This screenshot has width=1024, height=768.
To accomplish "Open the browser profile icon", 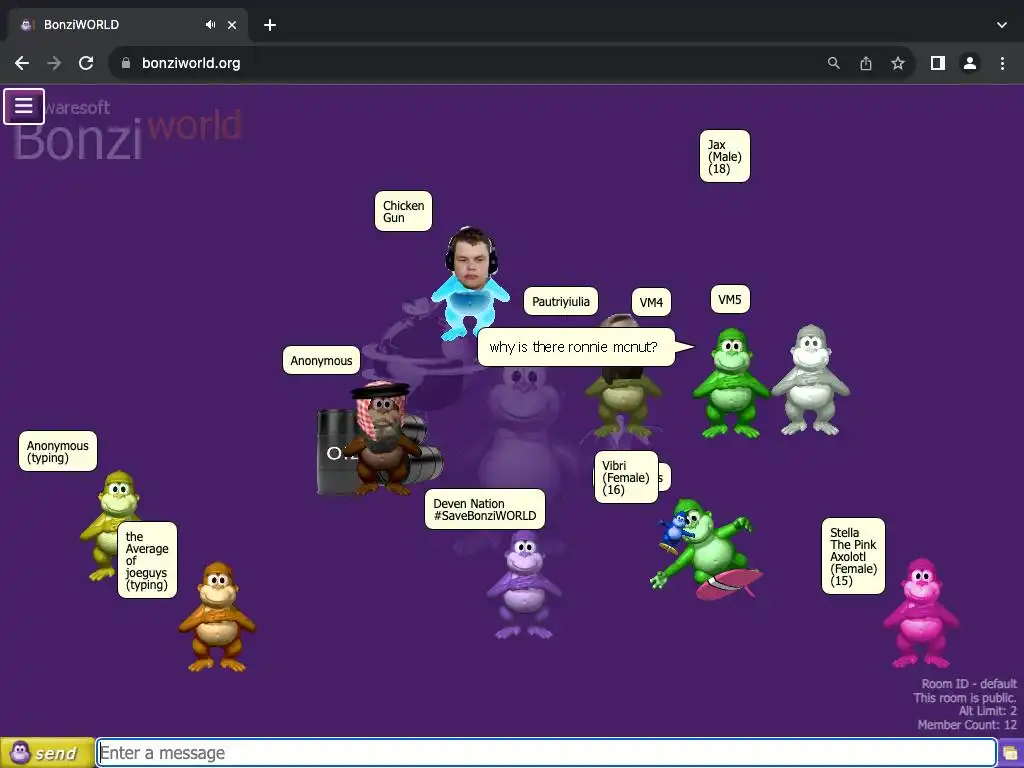I will coord(970,63).
